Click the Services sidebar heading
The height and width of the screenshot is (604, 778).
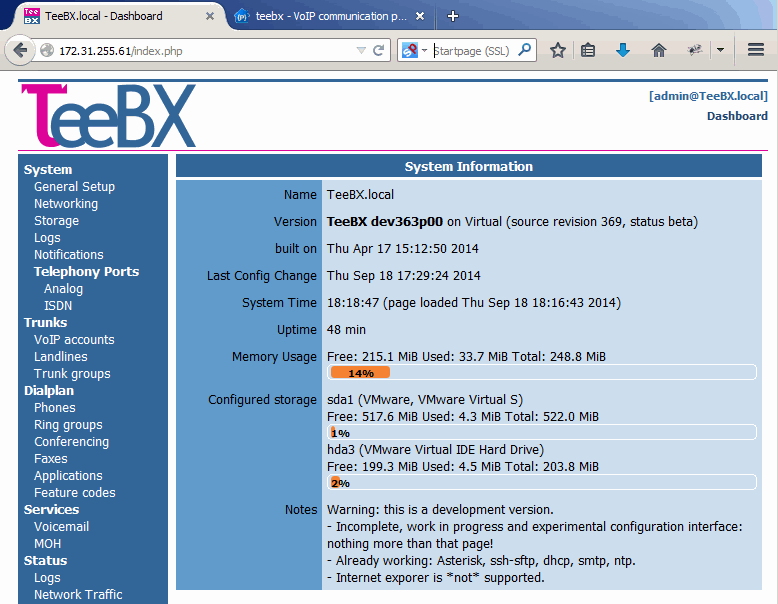pos(51,510)
